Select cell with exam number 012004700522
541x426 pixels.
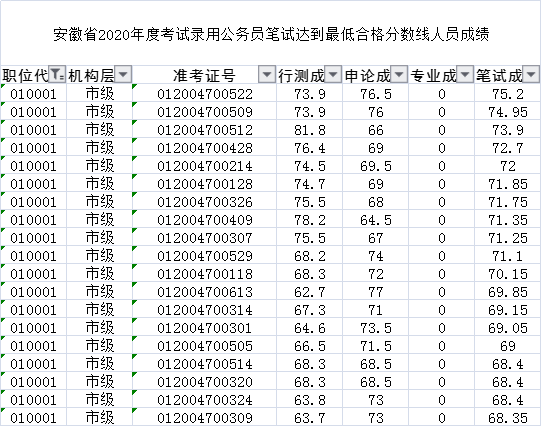205,94
